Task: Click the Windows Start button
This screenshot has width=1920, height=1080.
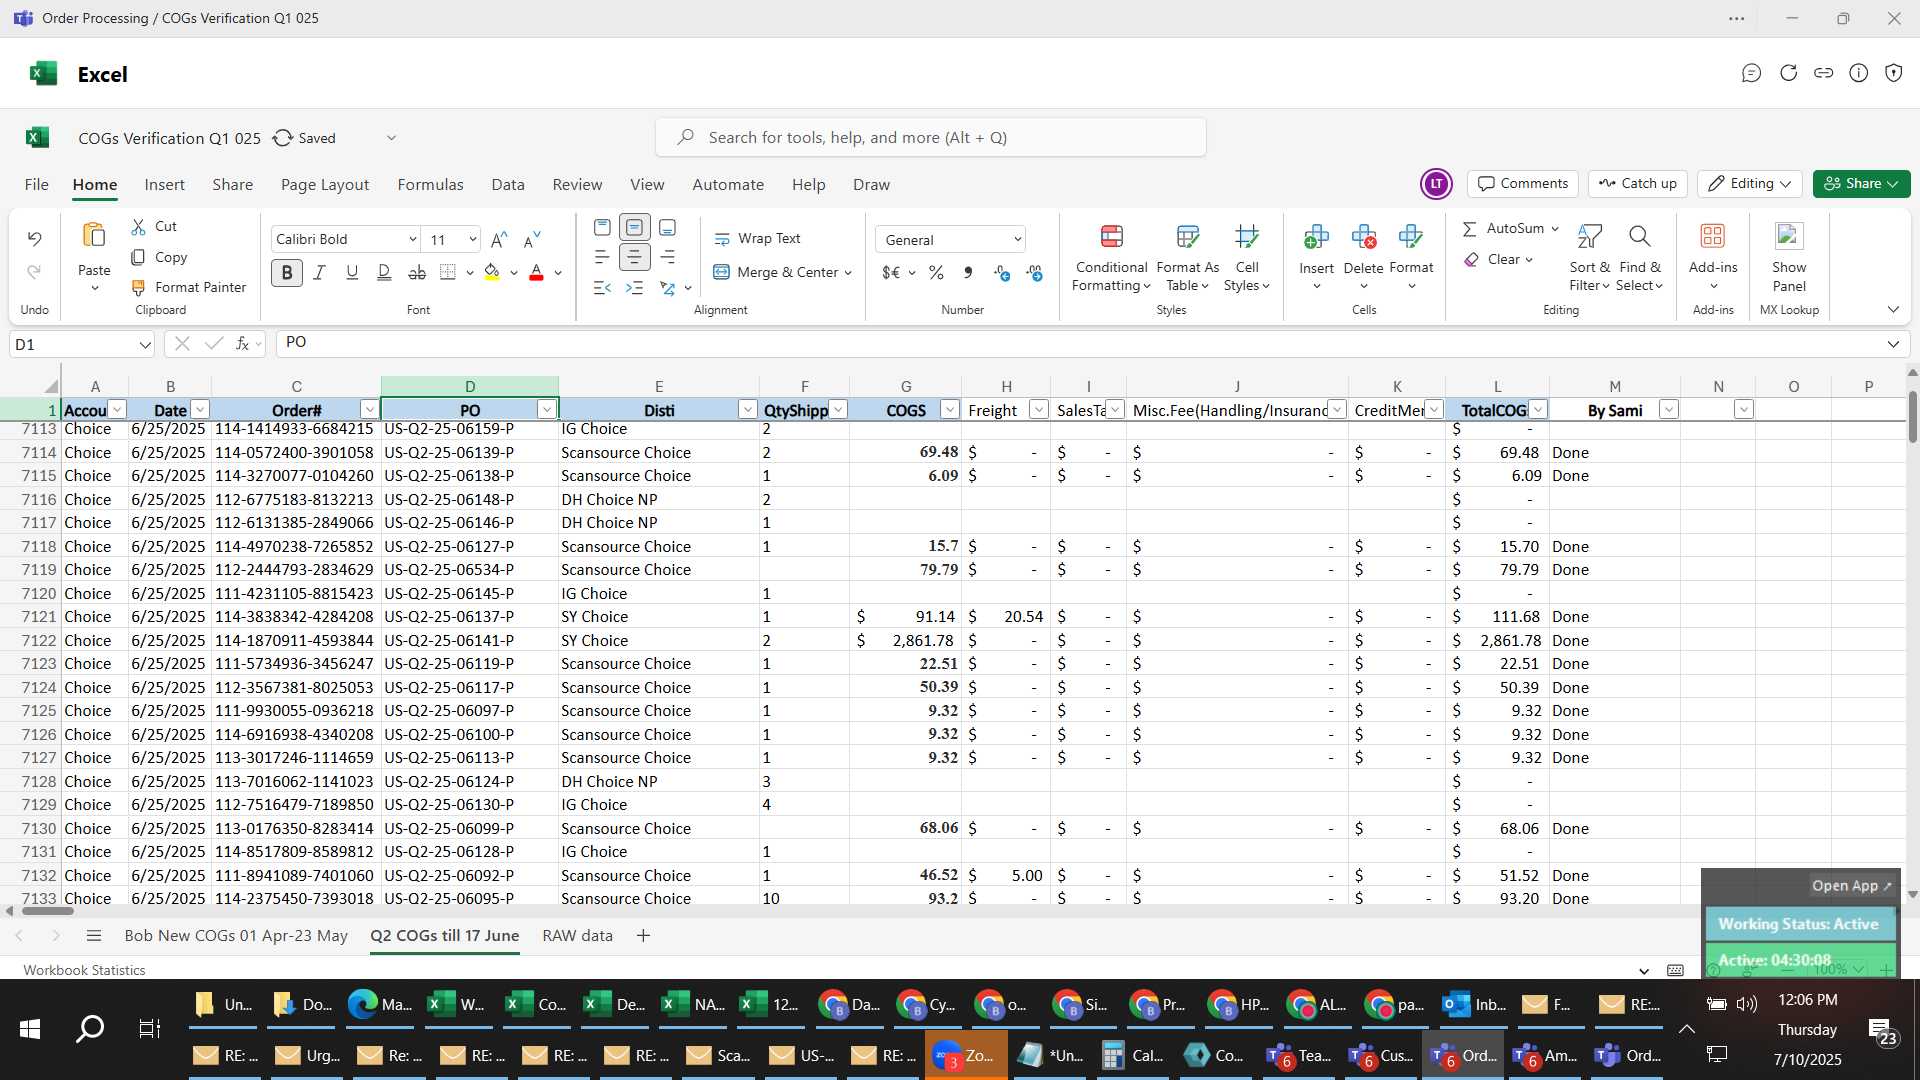Action: click(29, 1029)
